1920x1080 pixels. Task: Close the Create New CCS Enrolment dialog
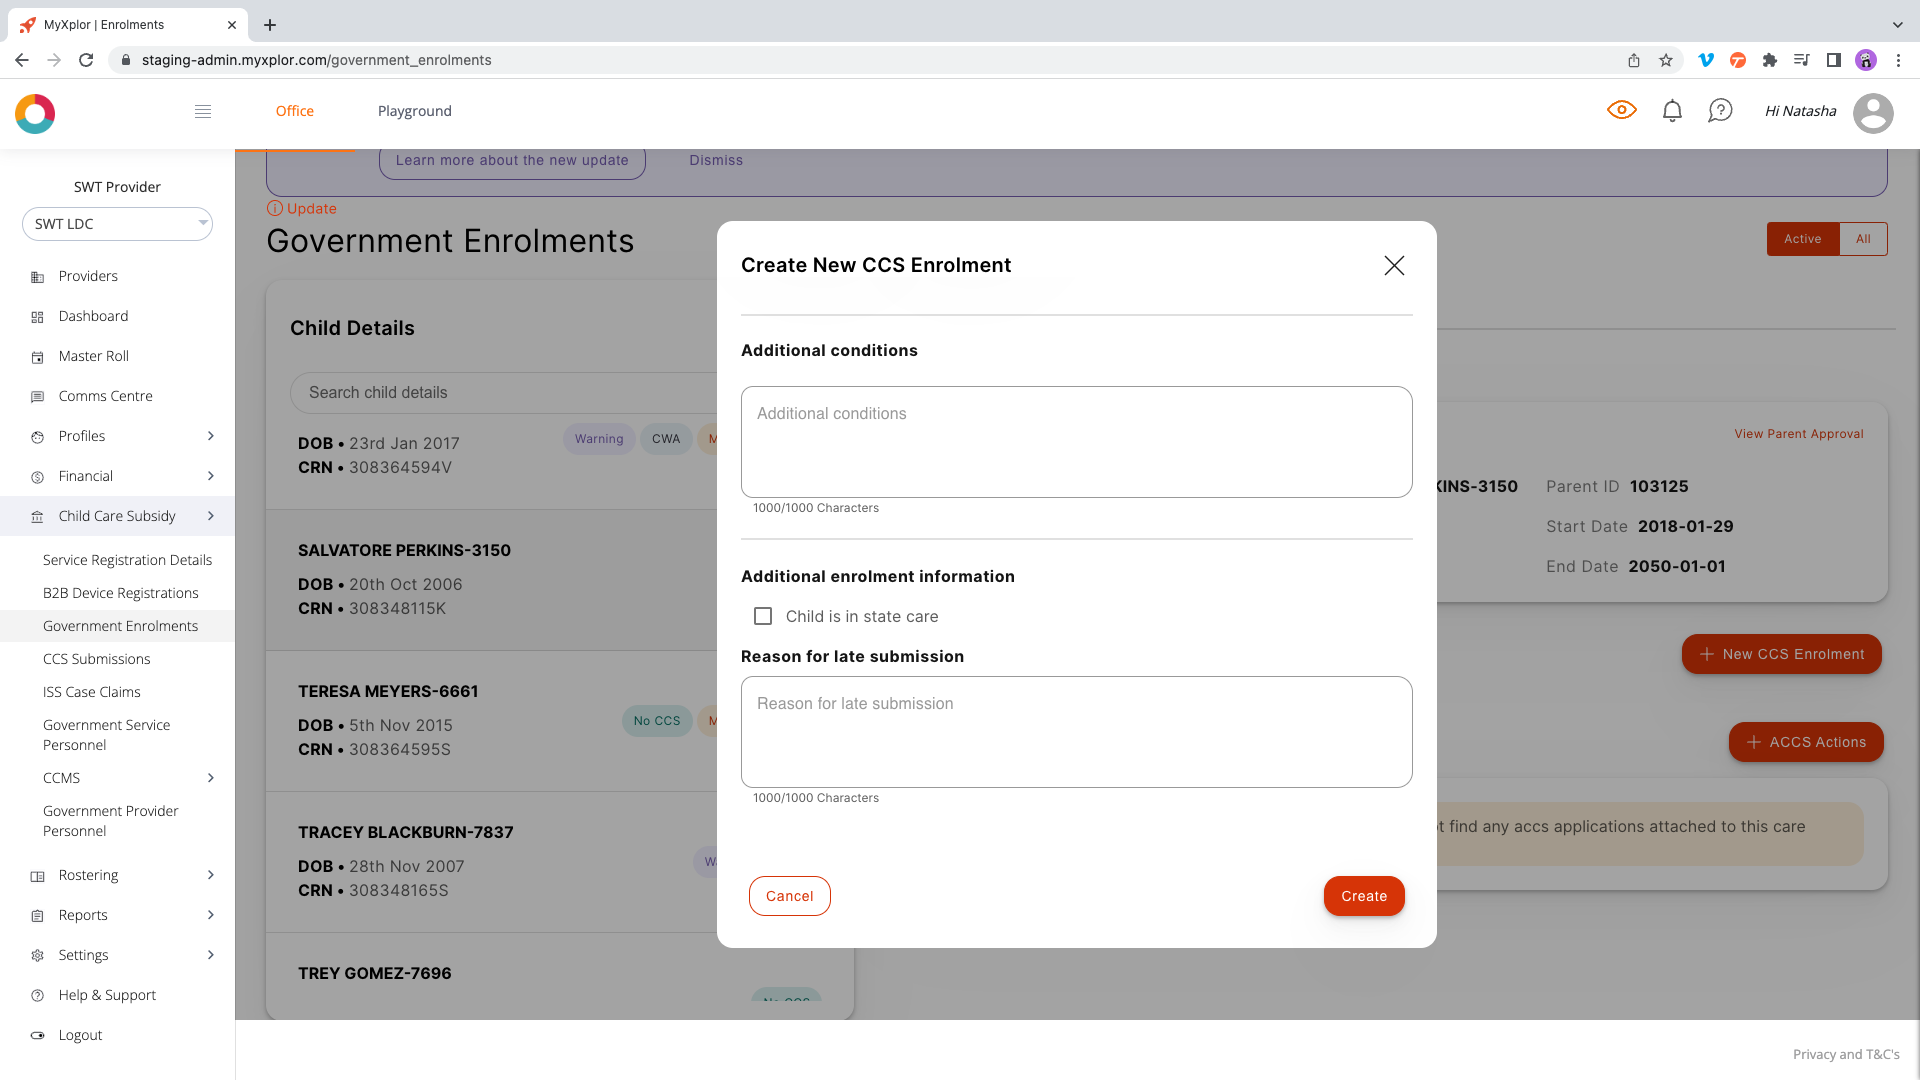point(1394,265)
